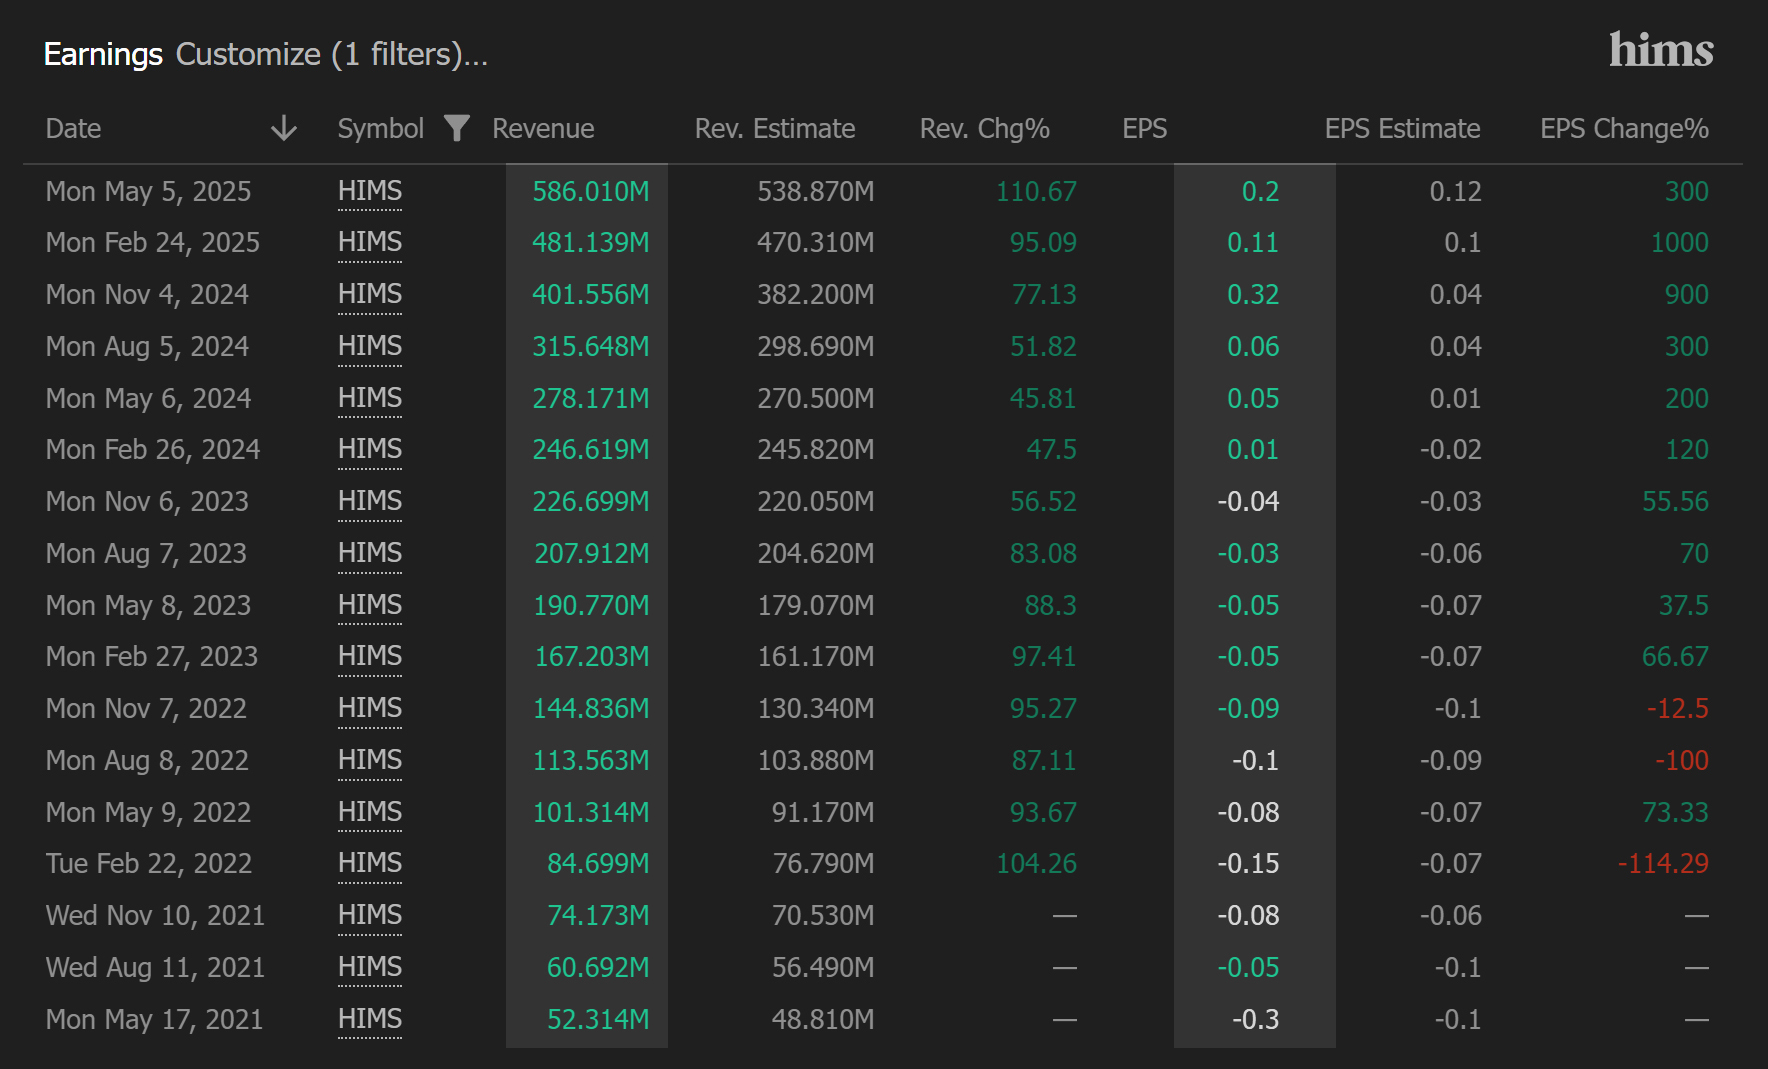1768x1069 pixels.
Task: Click the Symbol column header
Action: [x=380, y=129]
